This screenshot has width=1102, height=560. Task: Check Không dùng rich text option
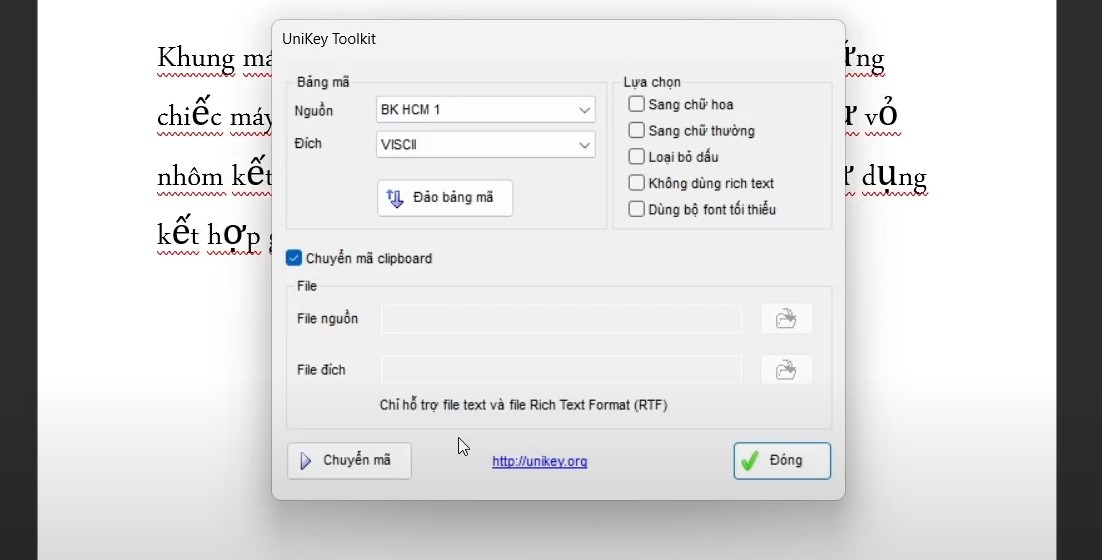(636, 183)
